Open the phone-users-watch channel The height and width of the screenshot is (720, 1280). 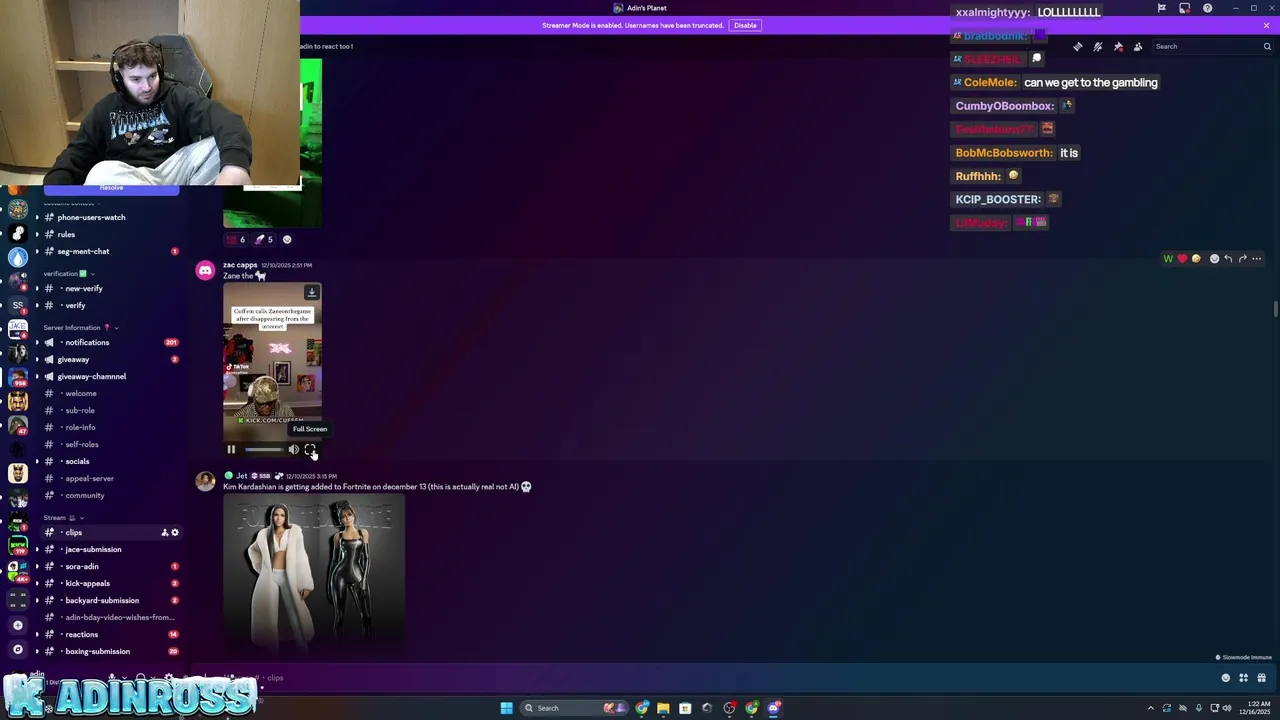pyautogui.click(x=91, y=217)
